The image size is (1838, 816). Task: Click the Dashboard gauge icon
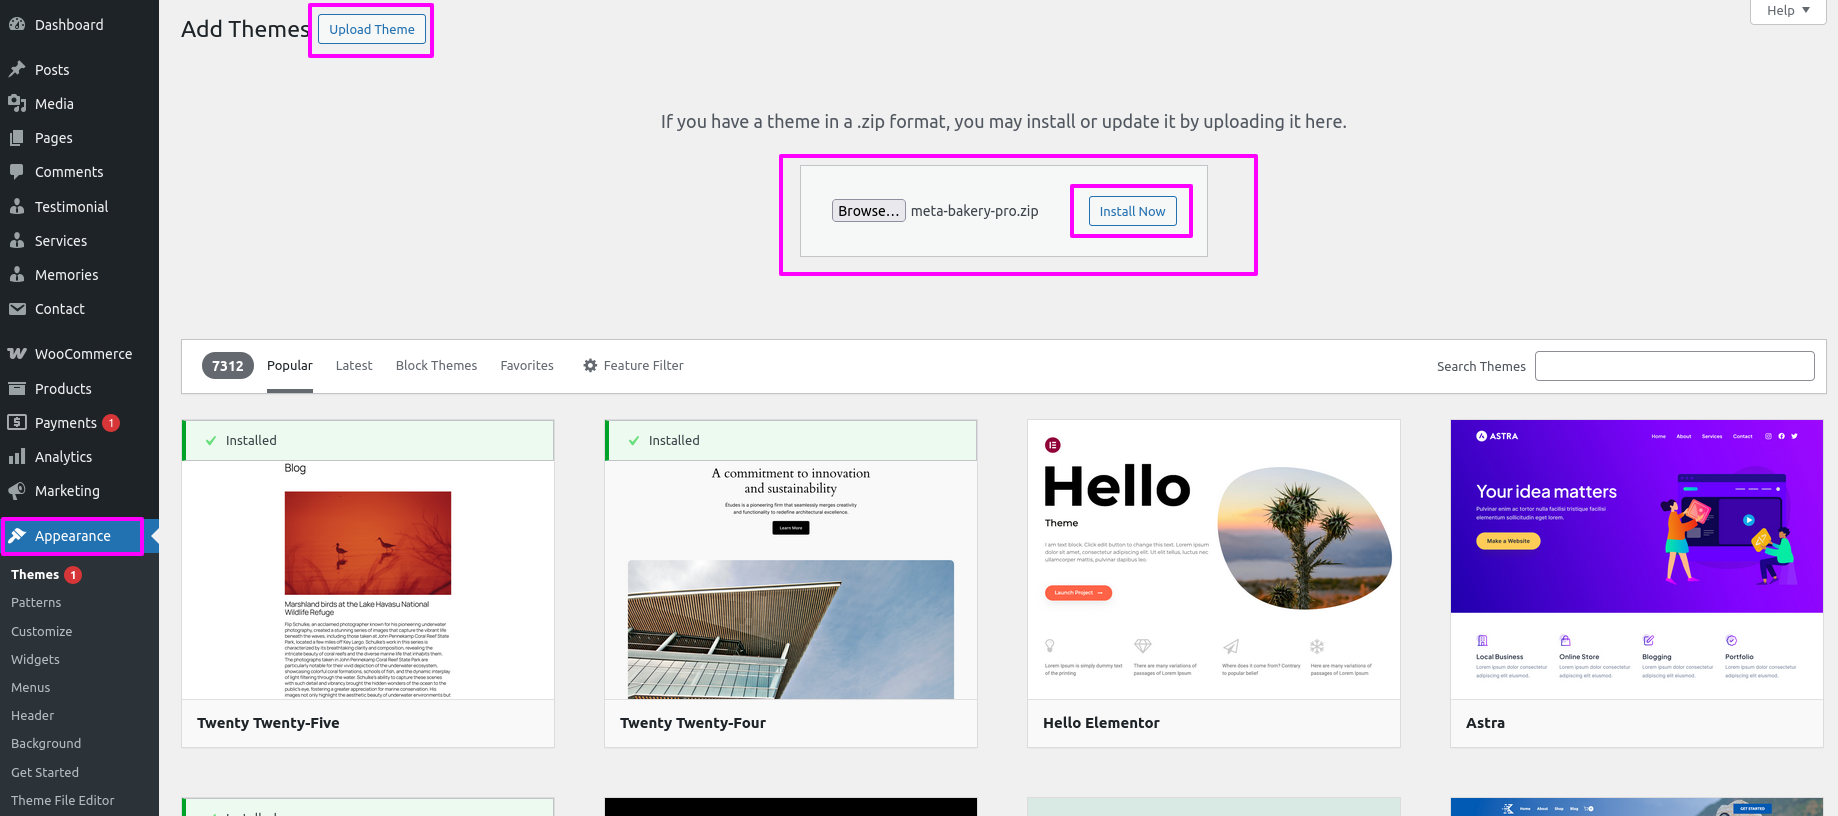[x=17, y=25]
